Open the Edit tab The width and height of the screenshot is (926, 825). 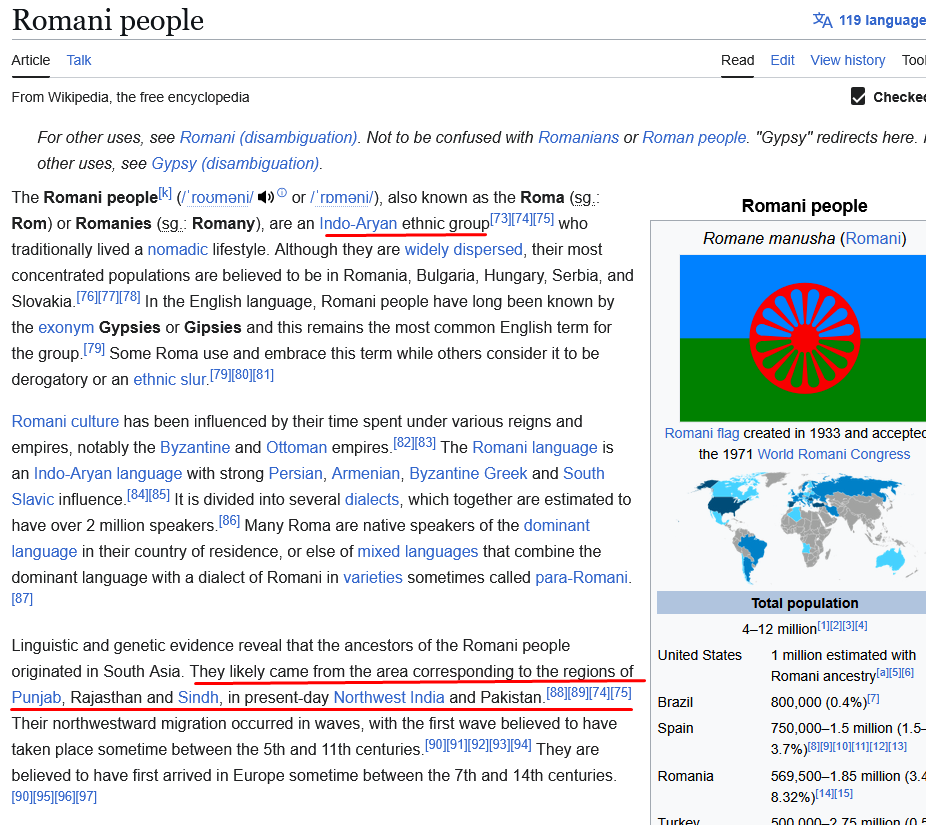pyautogui.click(x=782, y=60)
